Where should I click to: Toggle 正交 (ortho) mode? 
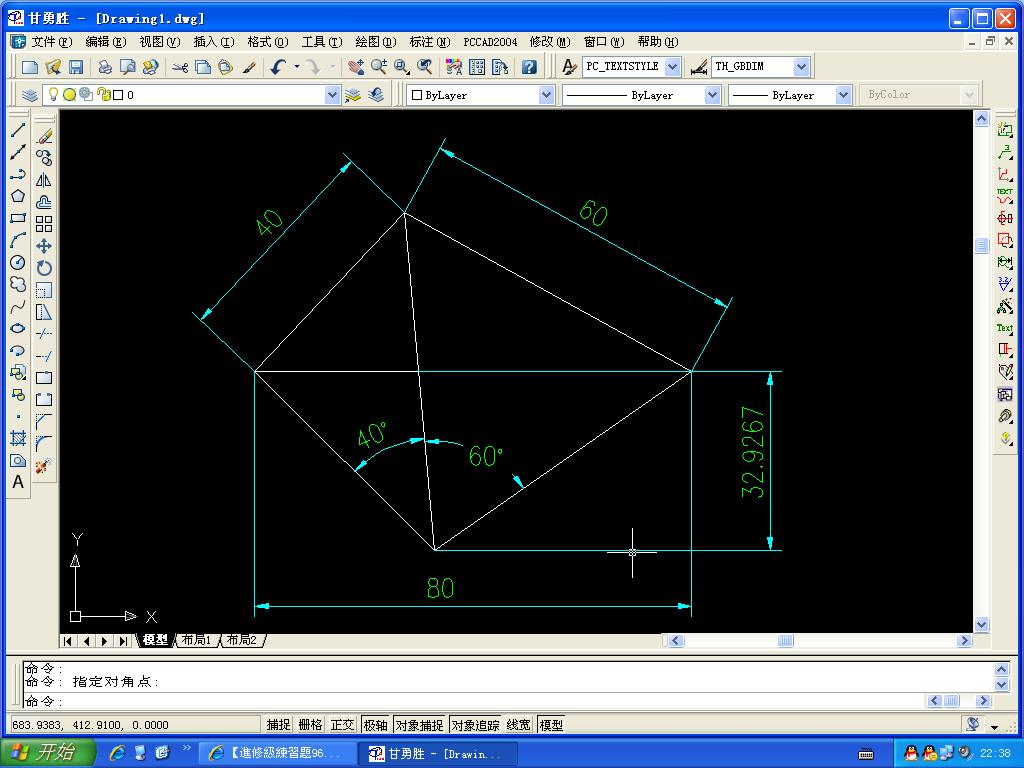pyautogui.click(x=342, y=725)
